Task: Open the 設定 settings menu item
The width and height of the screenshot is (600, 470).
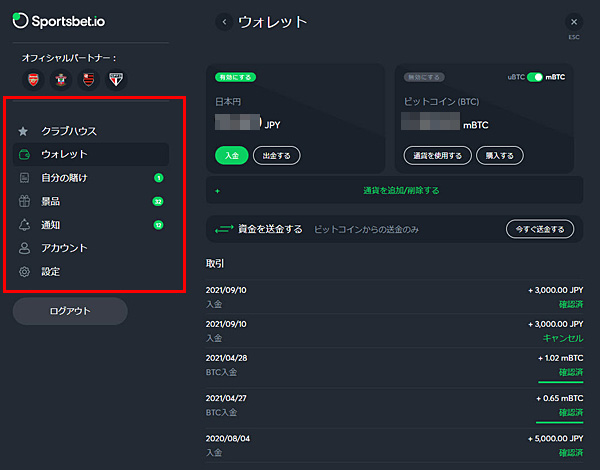Action: coord(51,271)
